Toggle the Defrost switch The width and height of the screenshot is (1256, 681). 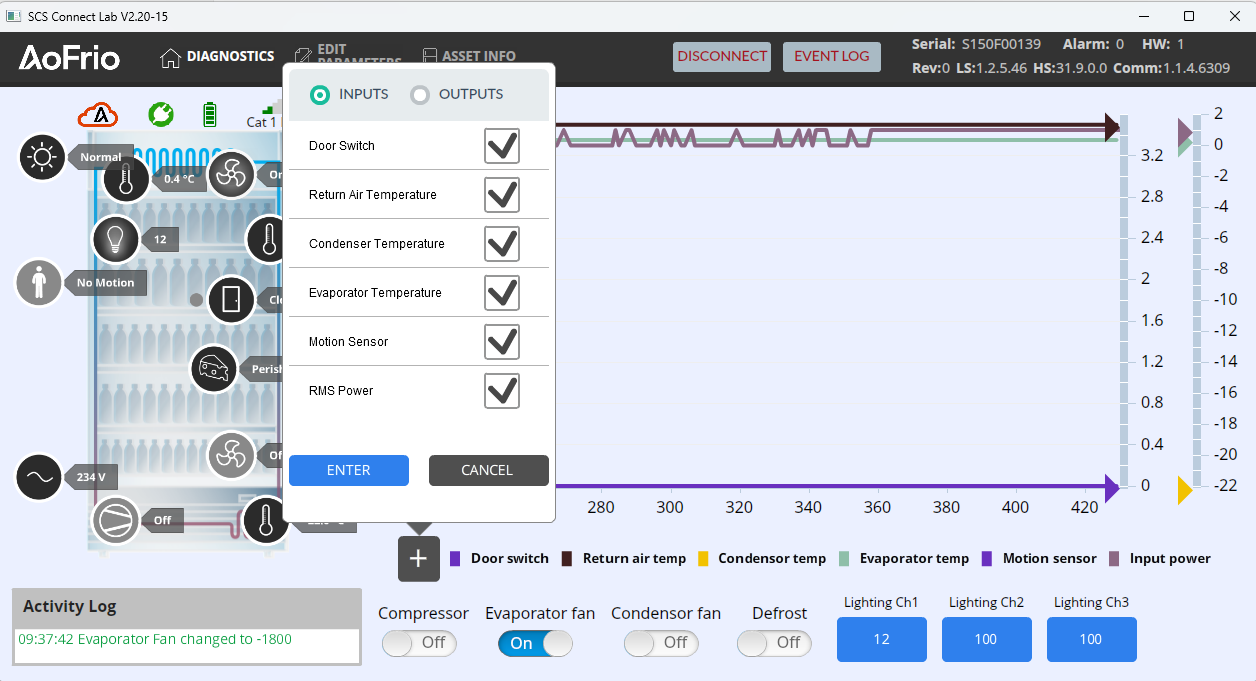point(774,643)
